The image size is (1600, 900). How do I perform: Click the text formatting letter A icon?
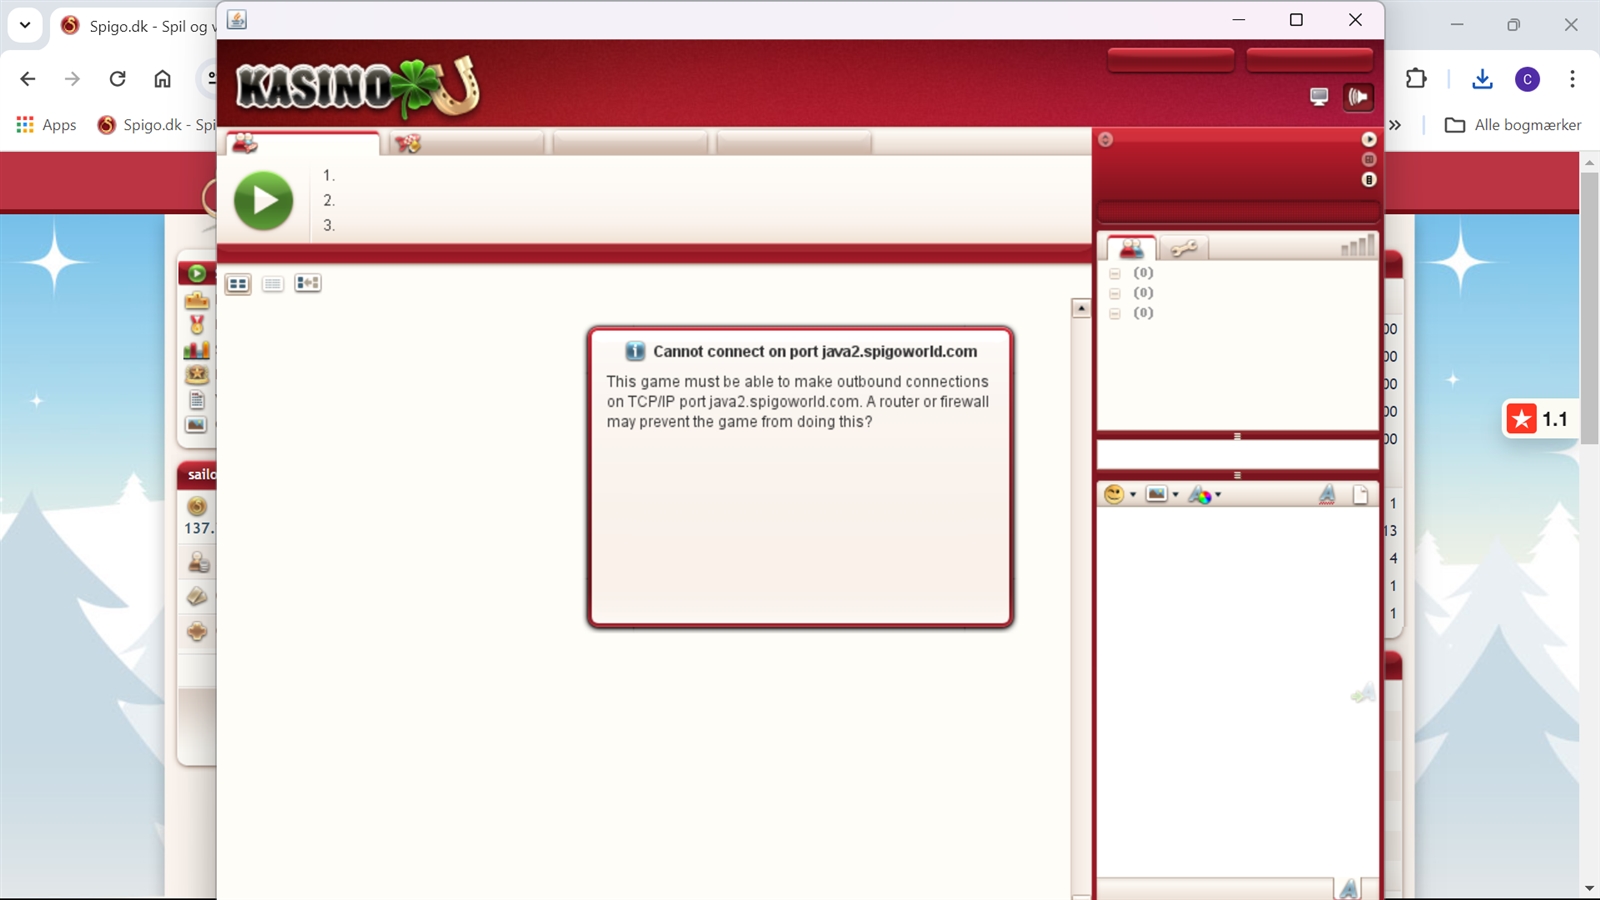pyautogui.click(x=1327, y=494)
